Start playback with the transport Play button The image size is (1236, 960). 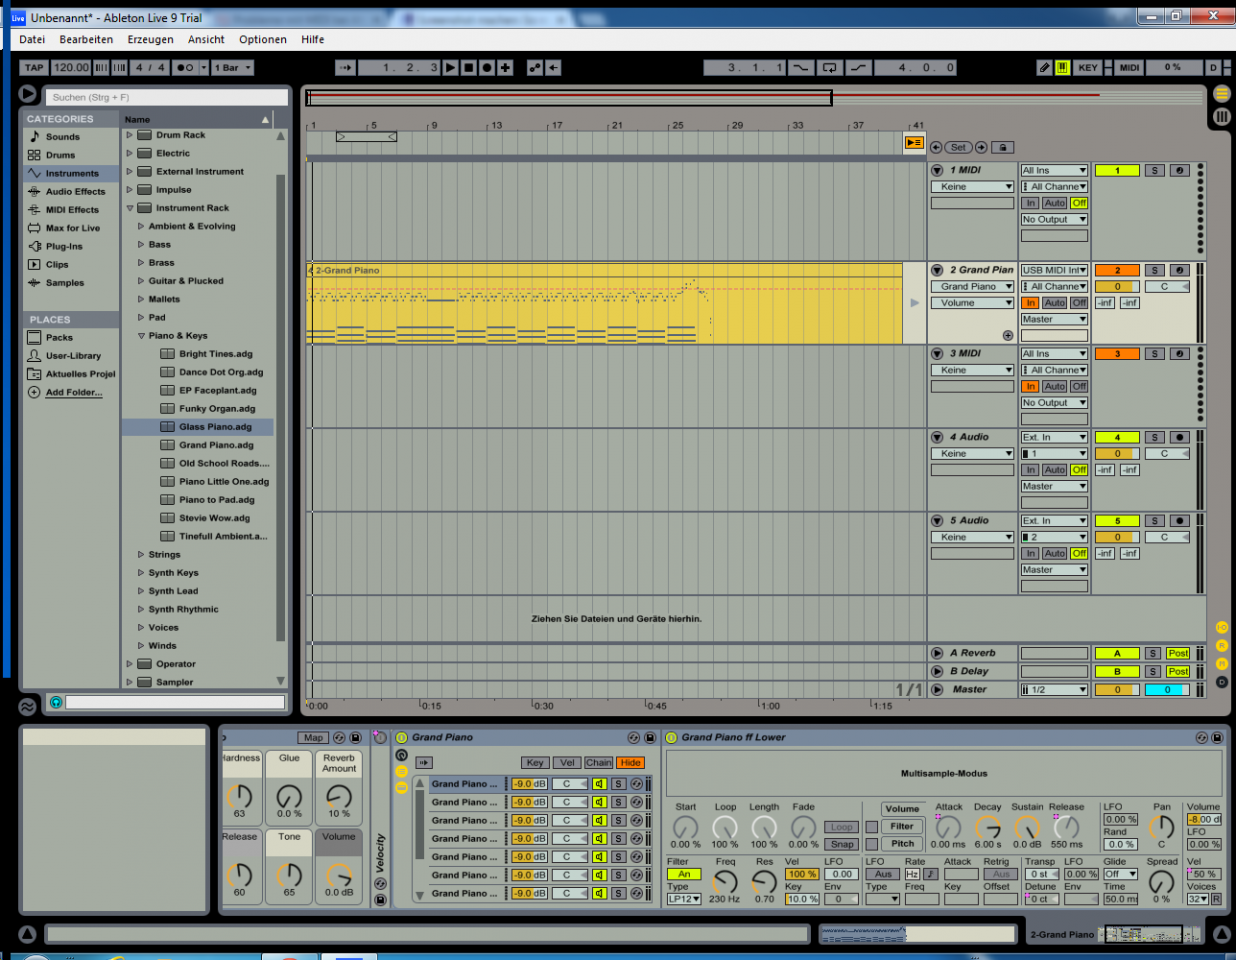(x=451, y=68)
